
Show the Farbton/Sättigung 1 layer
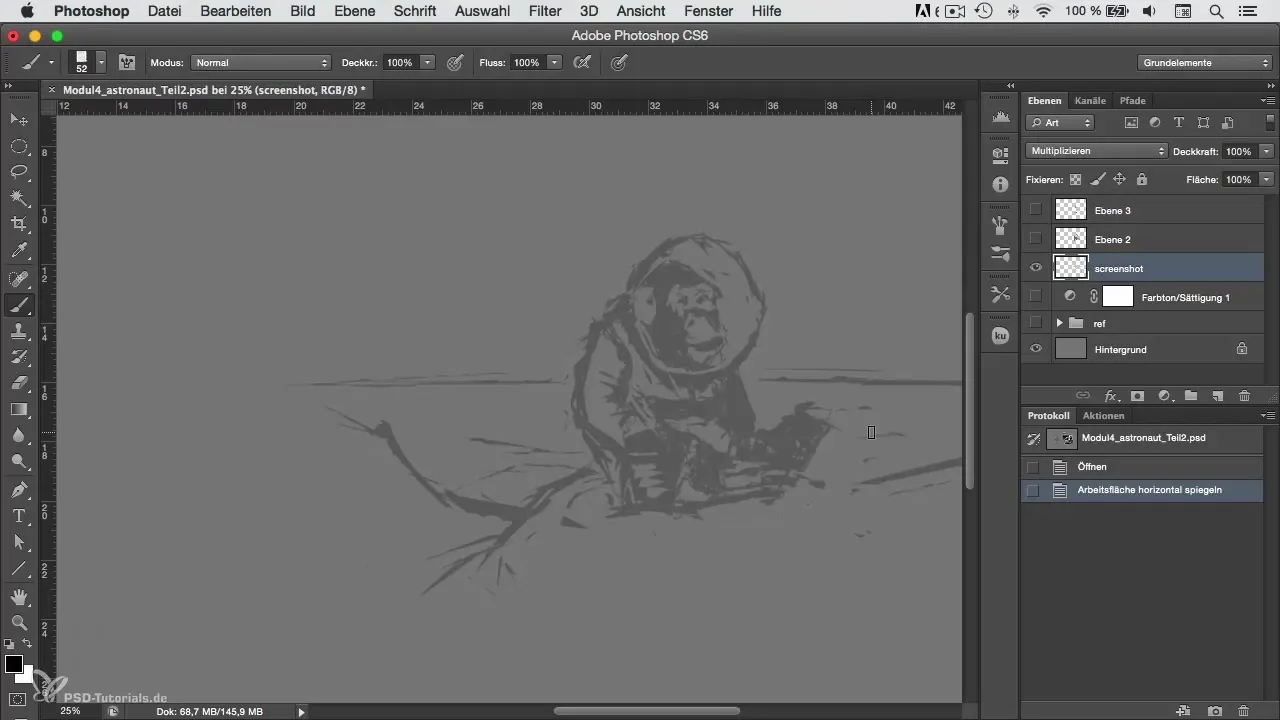click(1035, 297)
